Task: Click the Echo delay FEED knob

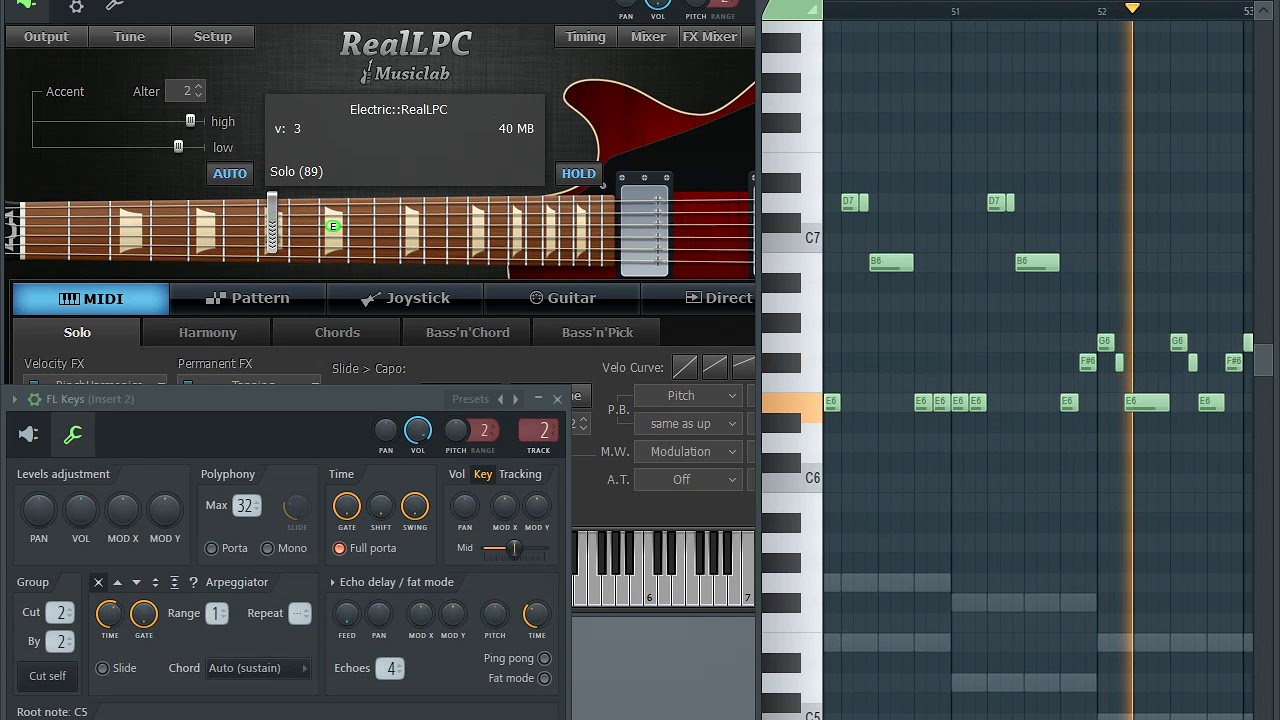Action: [x=347, y=614]
